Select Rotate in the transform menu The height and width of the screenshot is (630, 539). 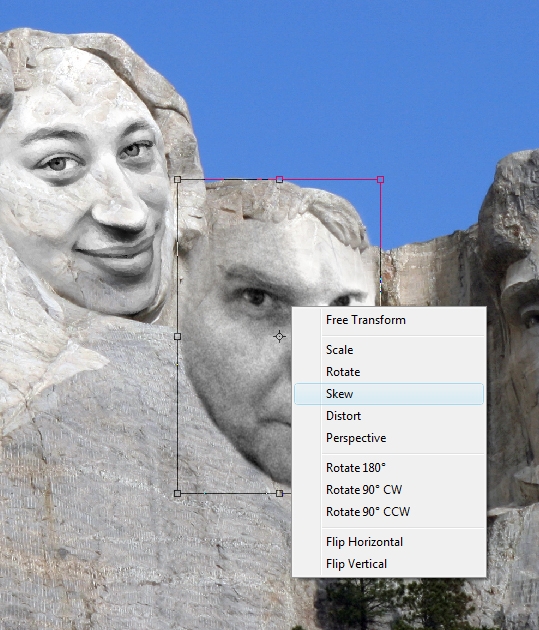coord(389,372)
